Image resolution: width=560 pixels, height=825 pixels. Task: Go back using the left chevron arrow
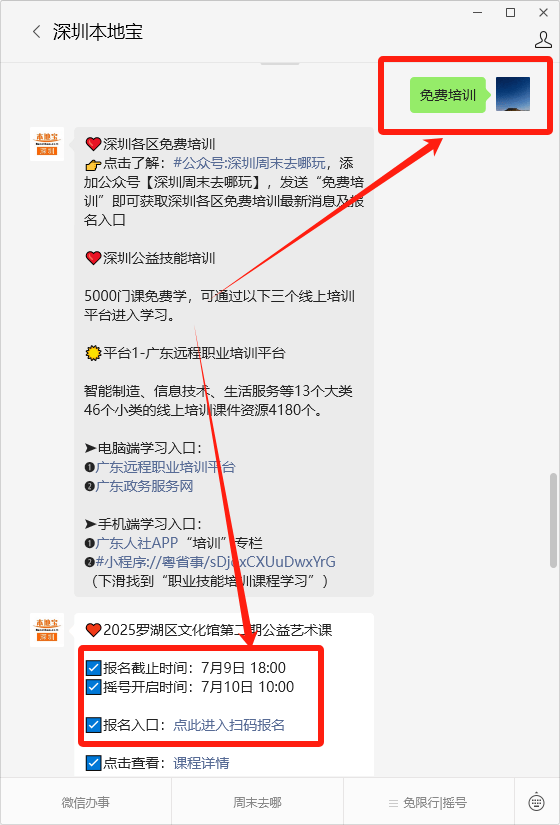coord(36,32)
